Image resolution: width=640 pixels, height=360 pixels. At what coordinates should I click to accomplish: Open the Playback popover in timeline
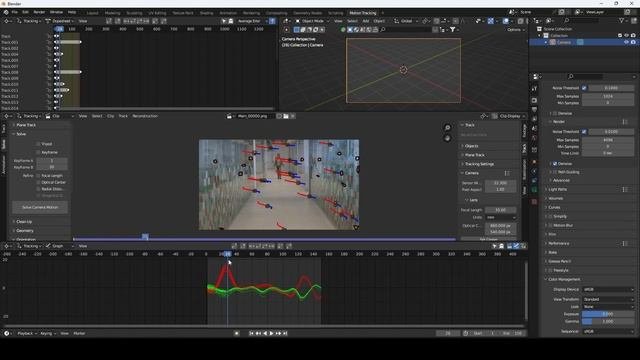tap(25, 333)
